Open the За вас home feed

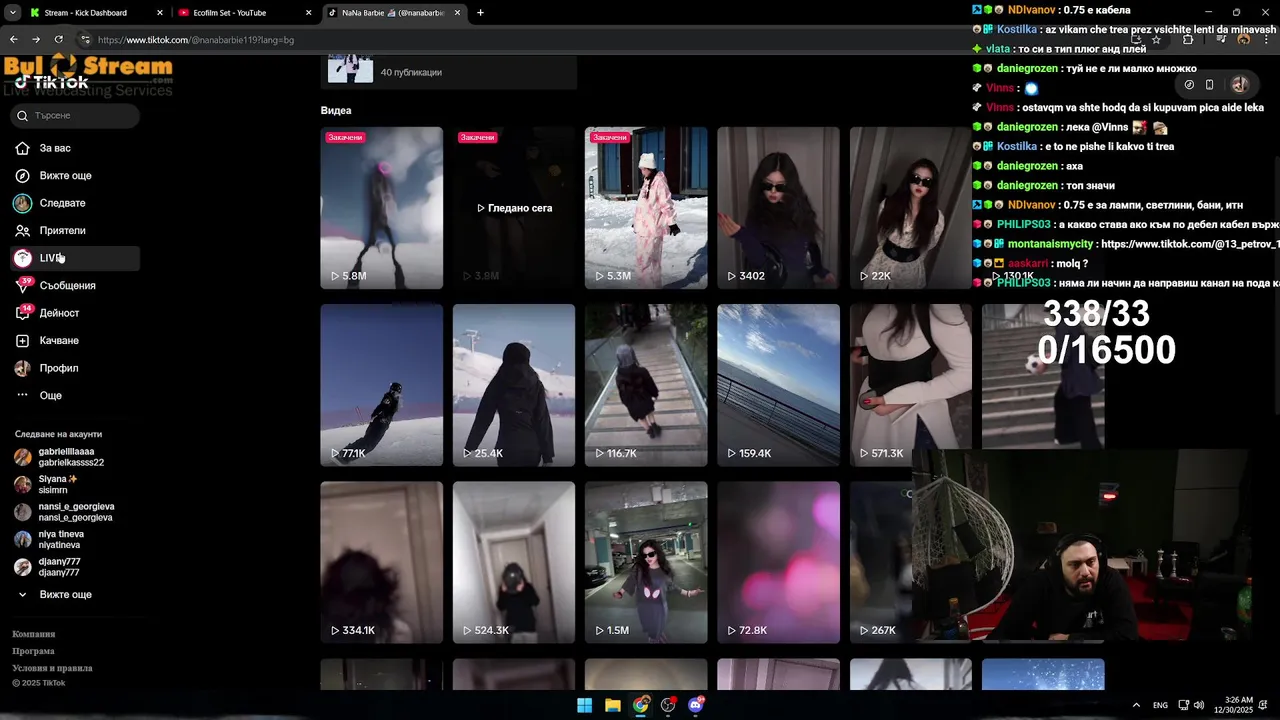[x=75, y=148]
